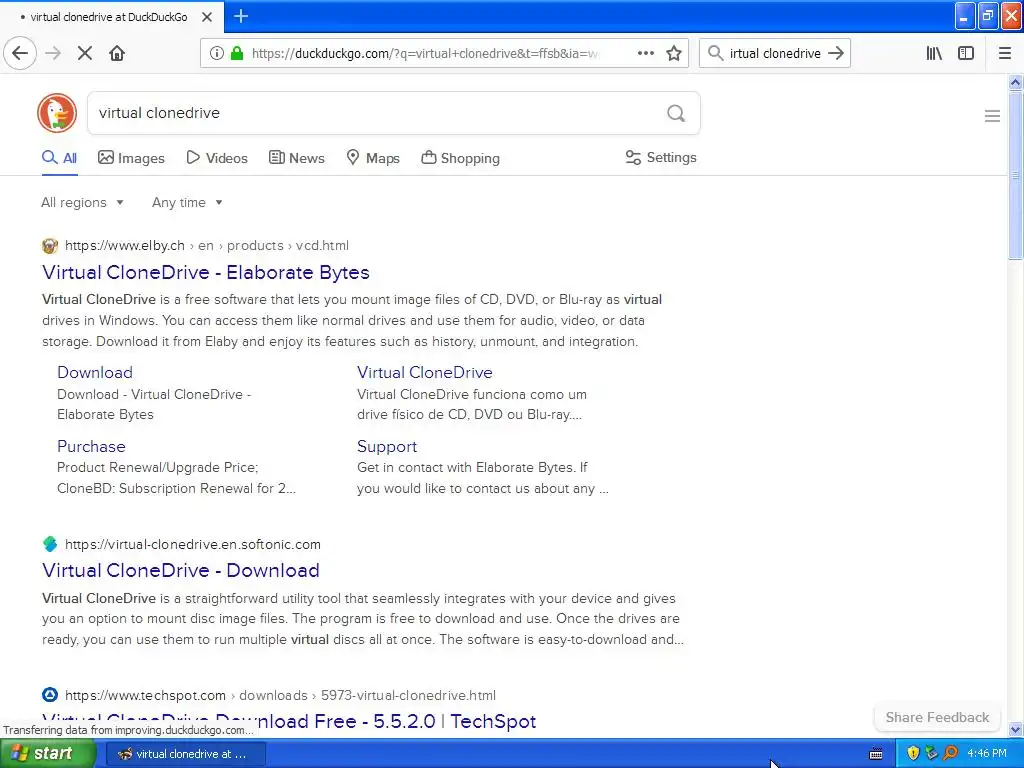Expand the Any time filter dropdown
1024x768 pixels.
tap(187, 202)
